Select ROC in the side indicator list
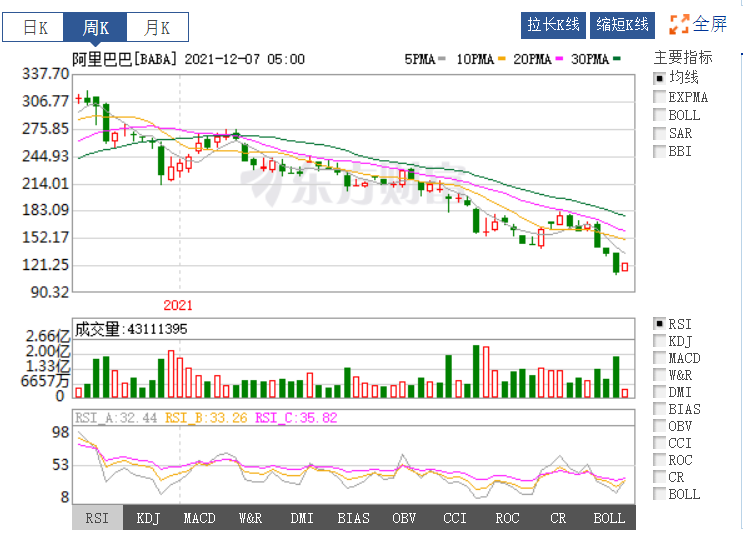Viewport: 743px width, 548px height. (x=659, y=460)
